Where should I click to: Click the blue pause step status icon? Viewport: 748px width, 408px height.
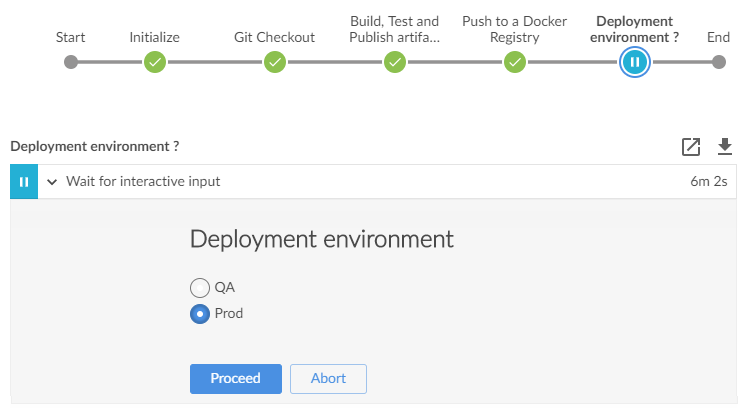click(24, 182)
